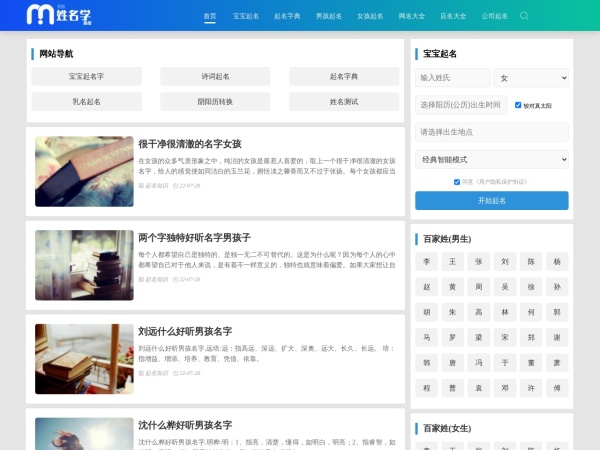Select surname 邓 in 百家姓(男生)
The height and width of the screenshot is (450, 600).
(x=505, y=388)
